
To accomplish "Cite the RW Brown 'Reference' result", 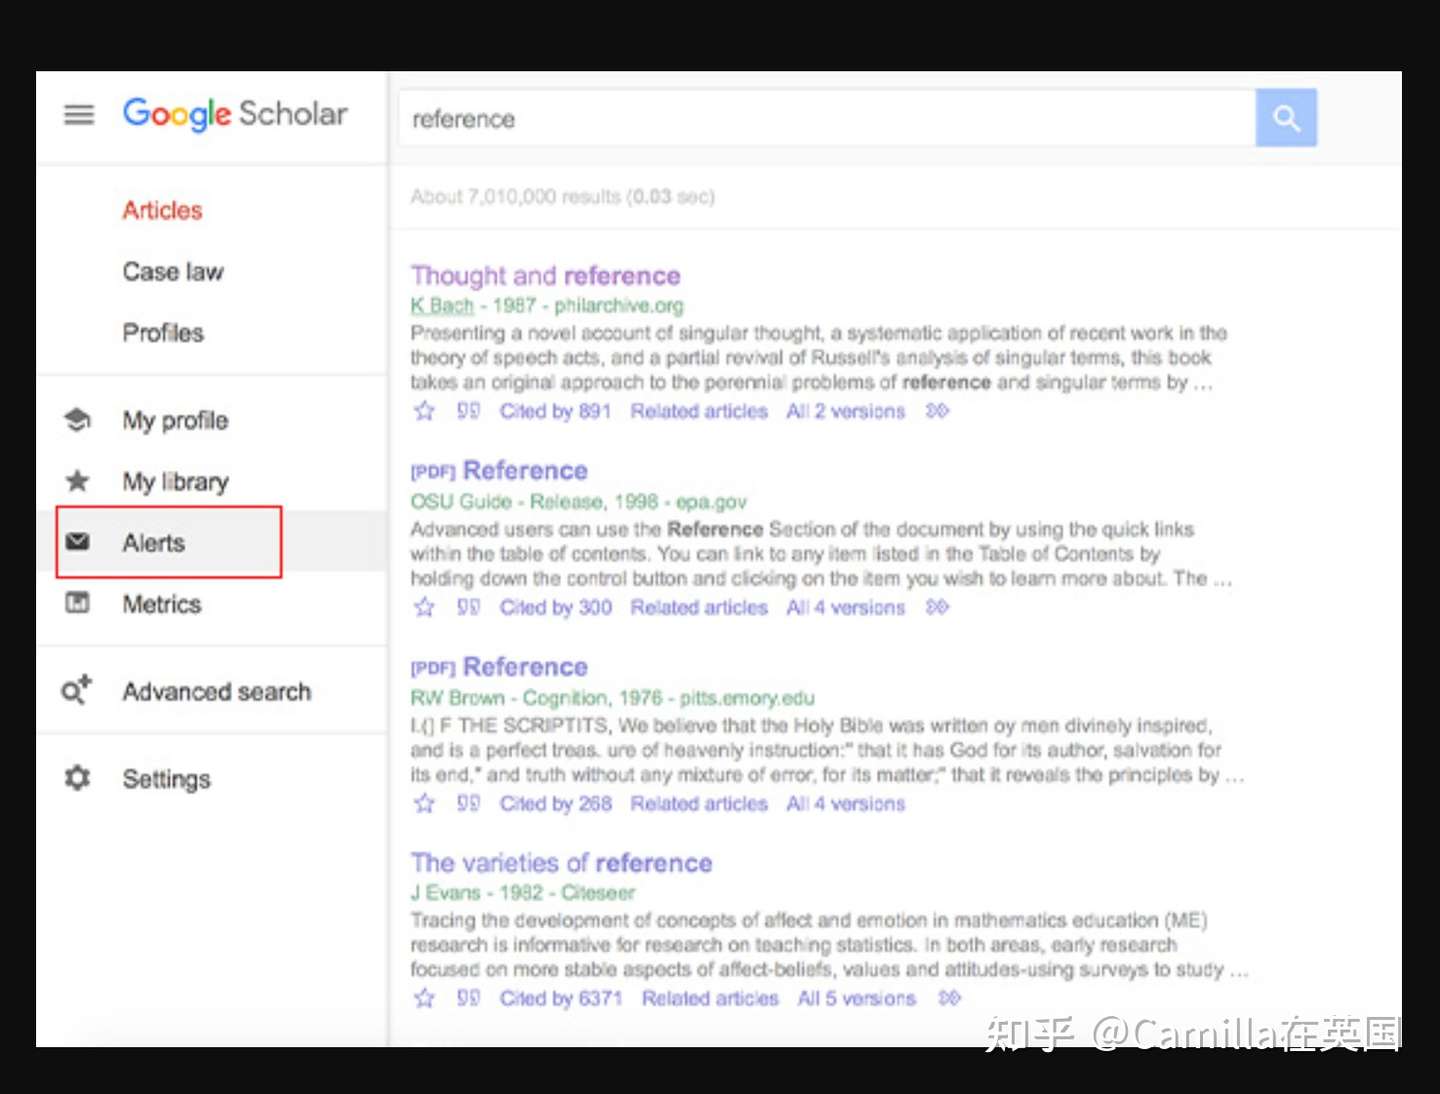I will click(x=468, y=803).
